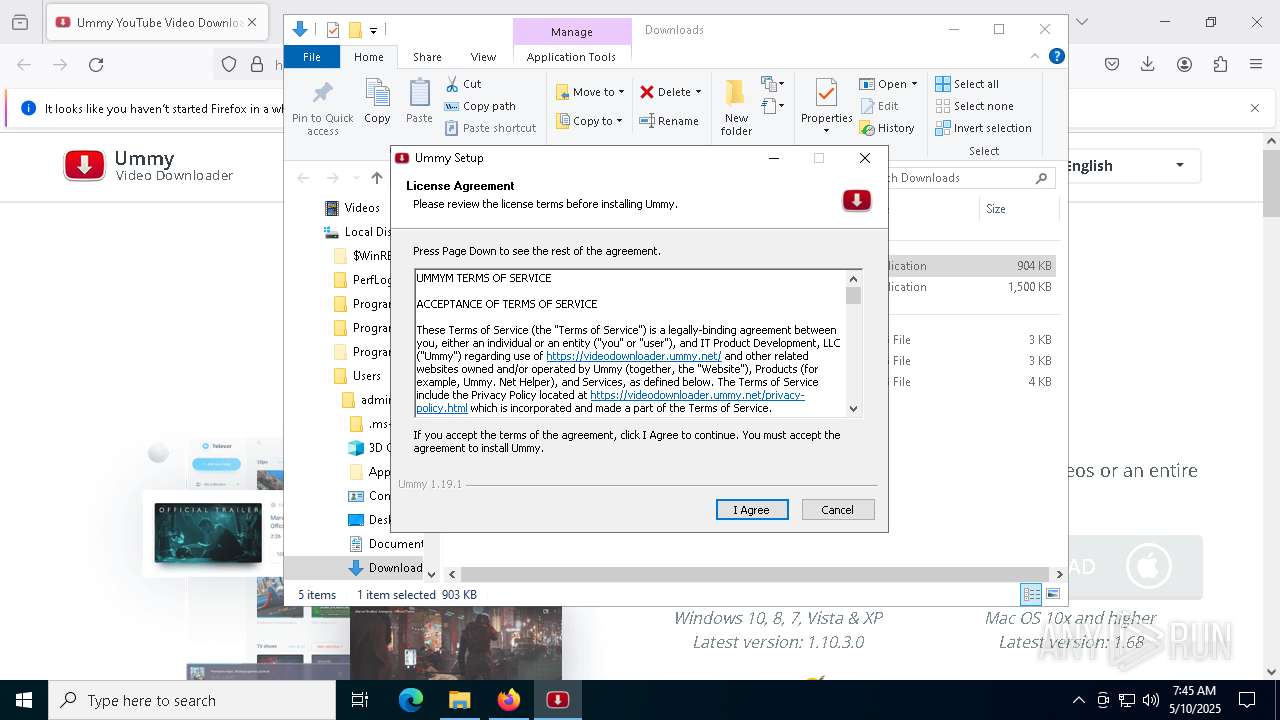
Task: Click the Size column header
Action: point(1019,209)
